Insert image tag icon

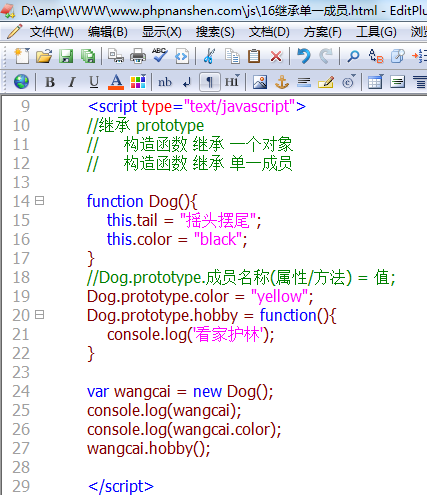260,82
